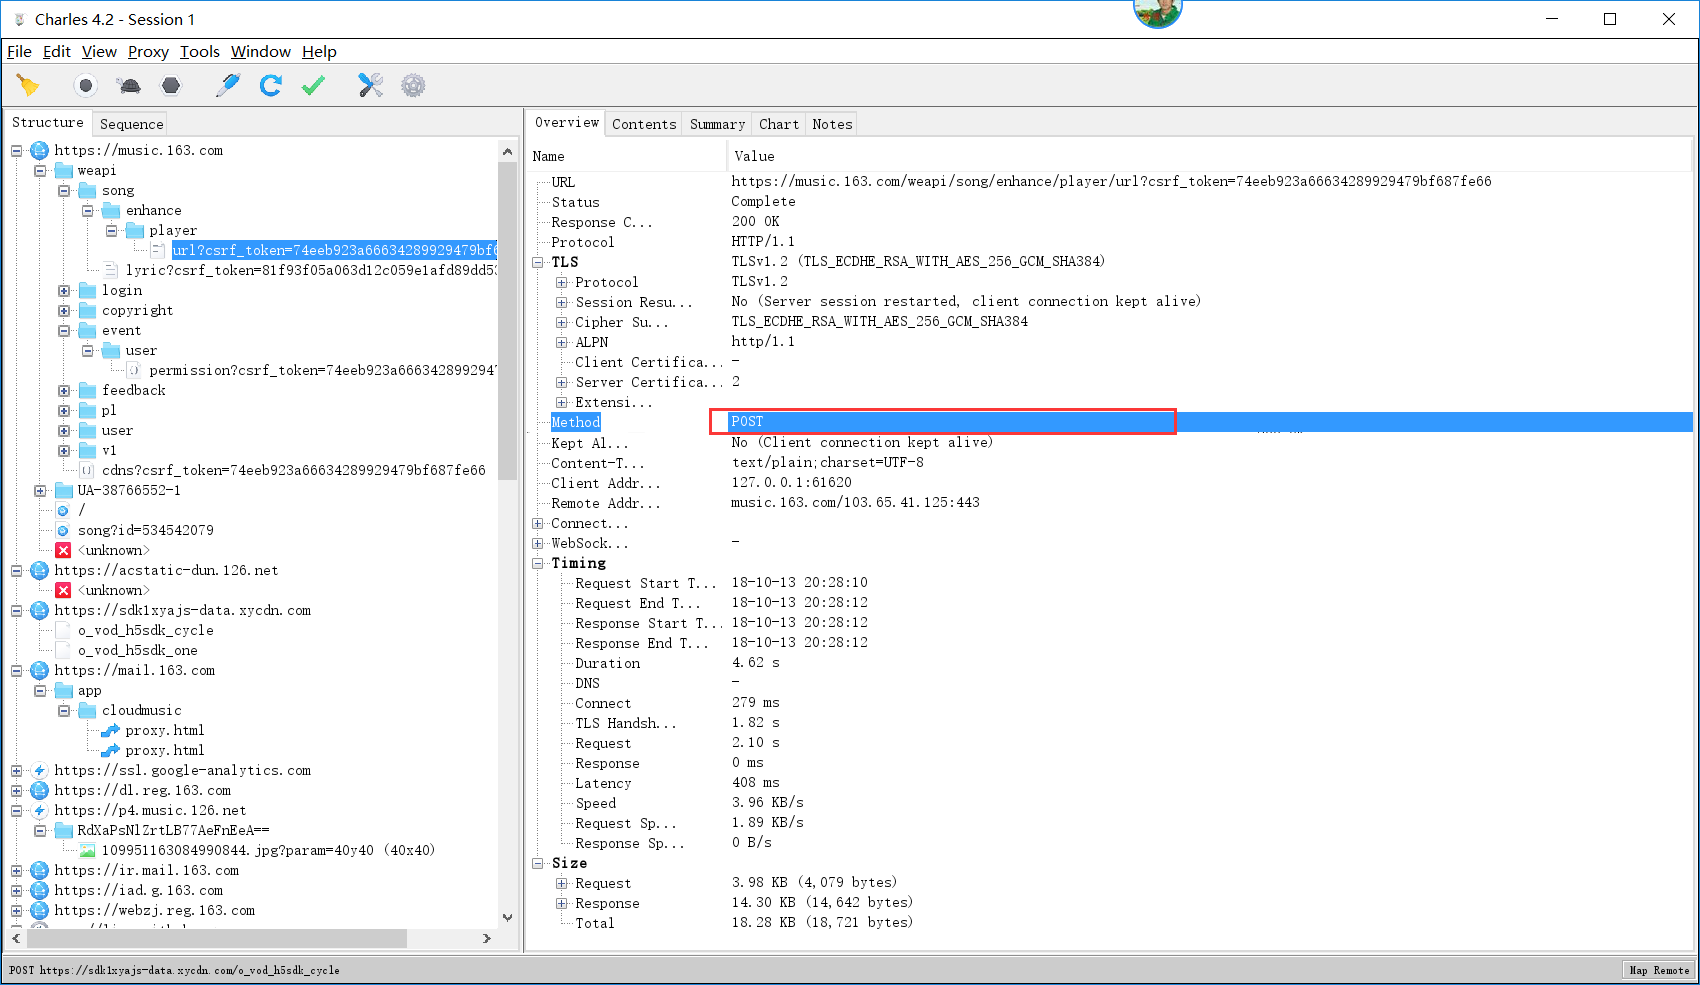Open the File menu
1700x985 pixels.
click(19, 52)
